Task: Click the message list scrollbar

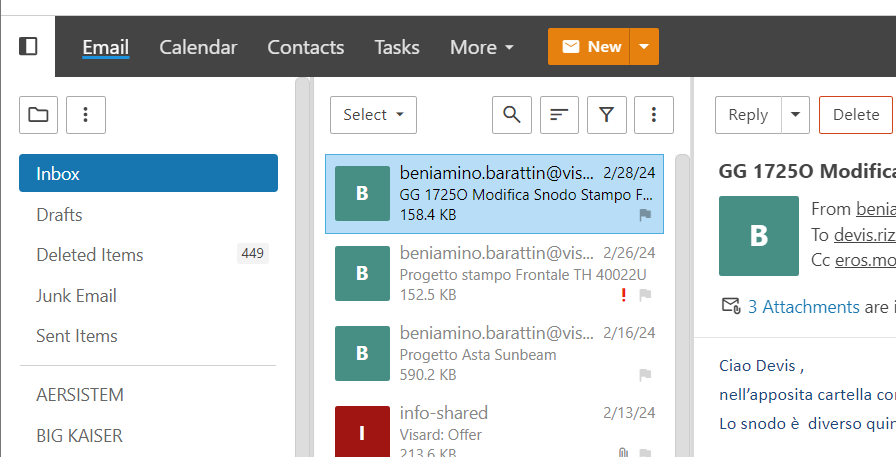Action: pos(683,300)
